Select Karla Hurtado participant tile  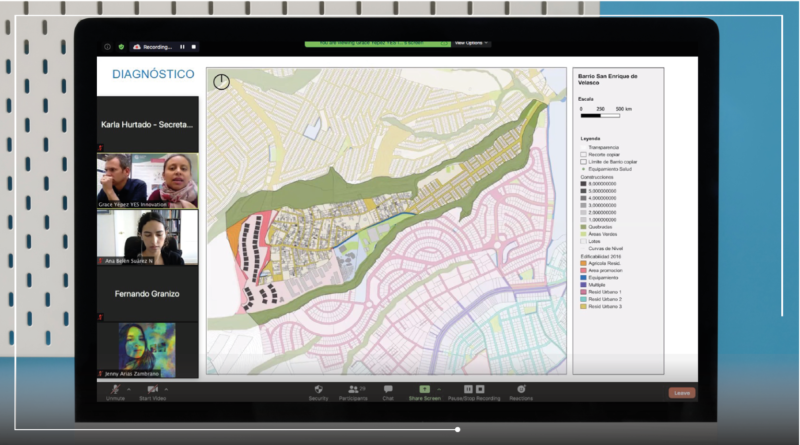147,124
